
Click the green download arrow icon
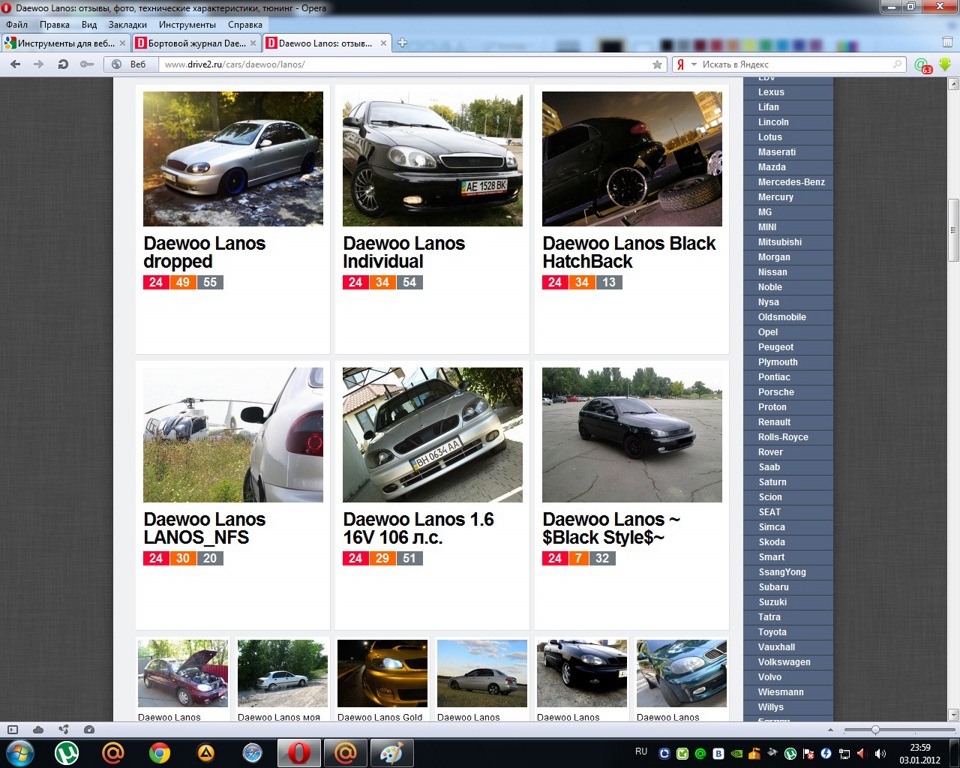click(945, 64)
